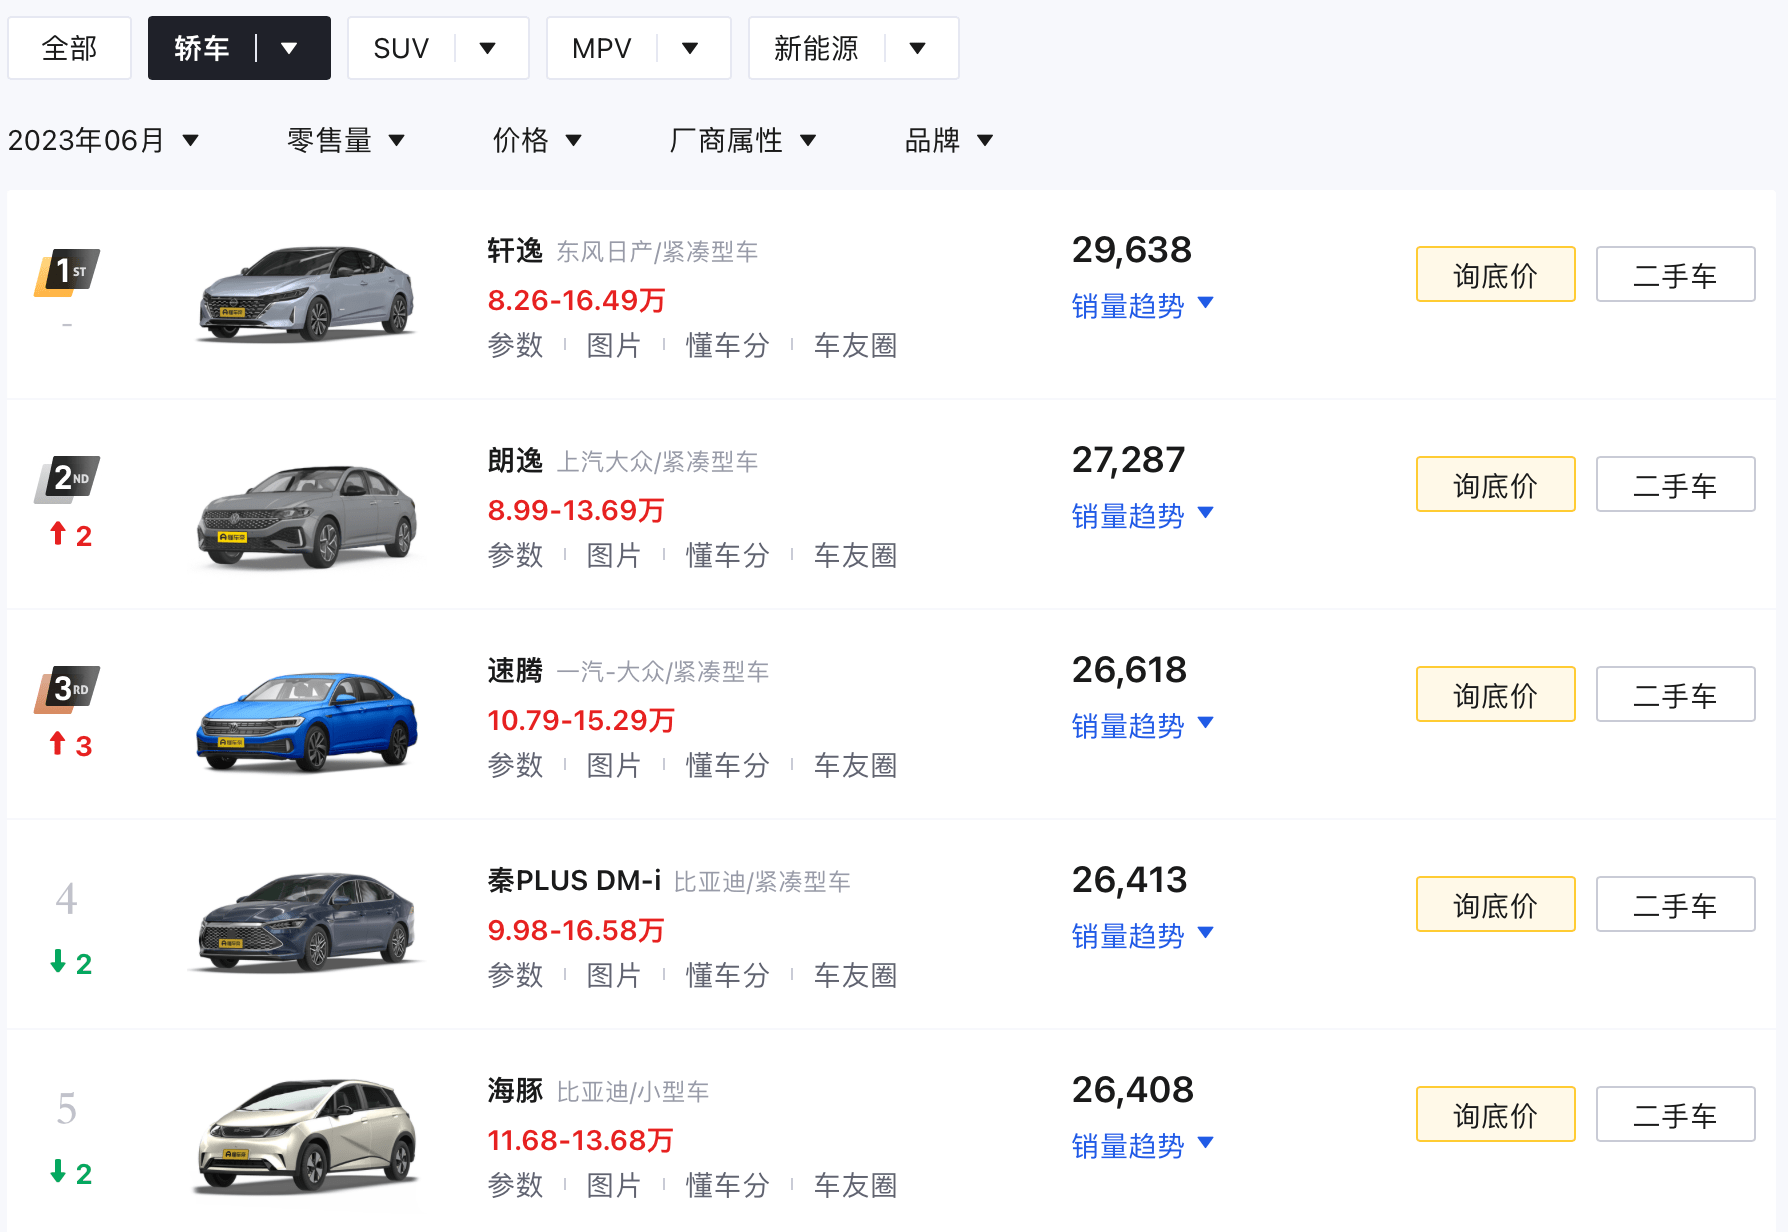This screenshot has width=1788, height=1232.
Task: Click 询底价 button for 轩逸
Action: click(x=1495, y=274)
